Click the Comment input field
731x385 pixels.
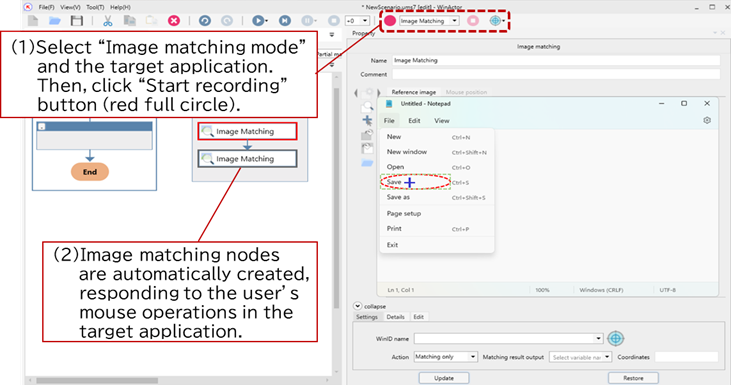click(x=556, y=74)
